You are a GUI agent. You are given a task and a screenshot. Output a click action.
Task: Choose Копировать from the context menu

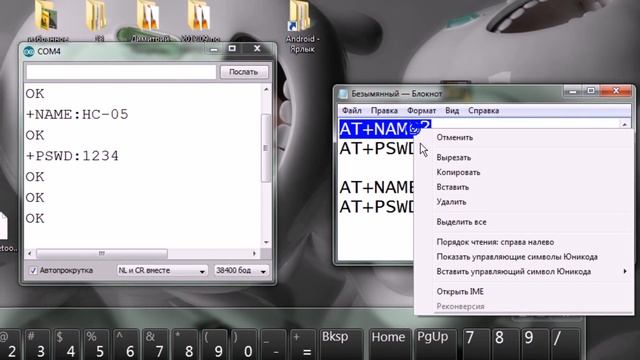pos(458,172)
